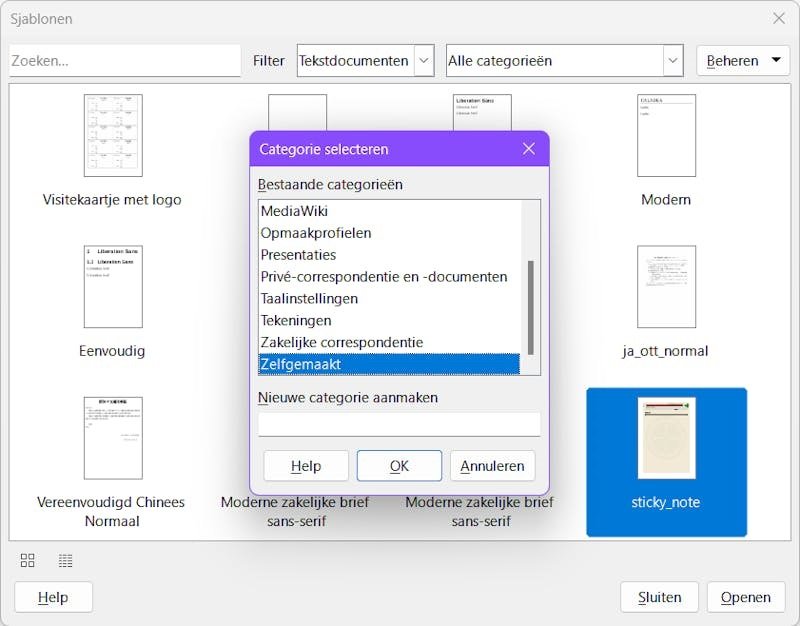Close the Categorie selecteren dialog
This screenshot has width=800, height=626.
[529, 149]
